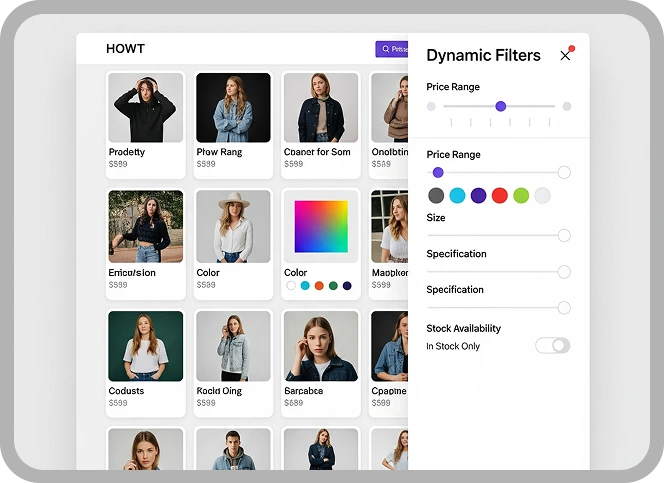
Task: Select teal swatch under gradient Color card
Action: coord(305,286)
